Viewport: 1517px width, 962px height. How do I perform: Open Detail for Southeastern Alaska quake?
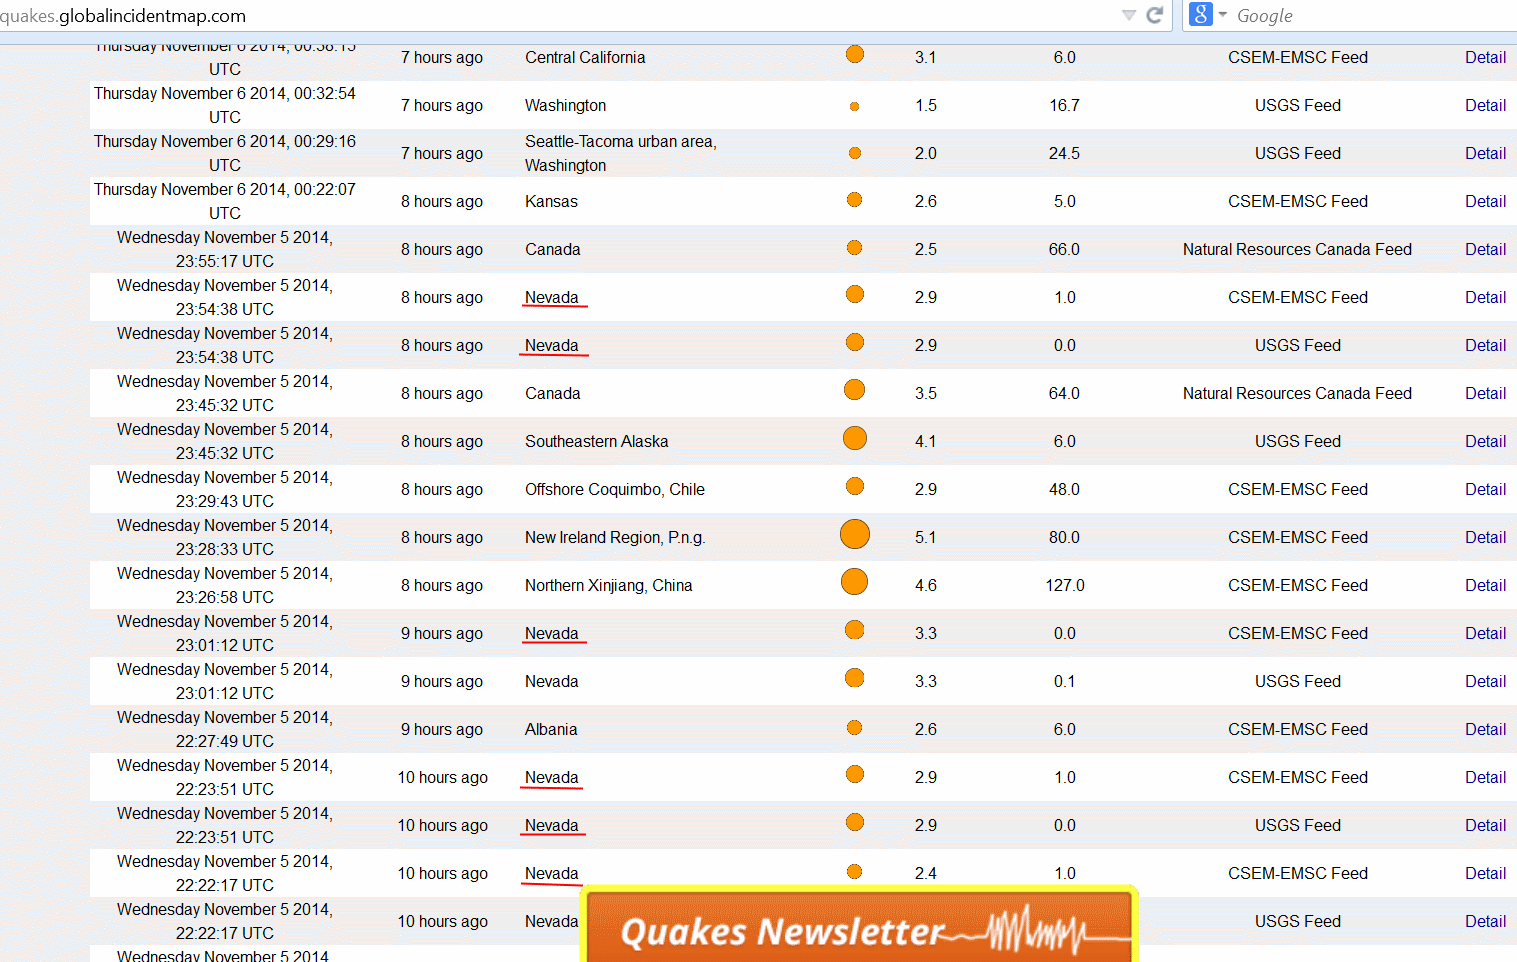1485,441
